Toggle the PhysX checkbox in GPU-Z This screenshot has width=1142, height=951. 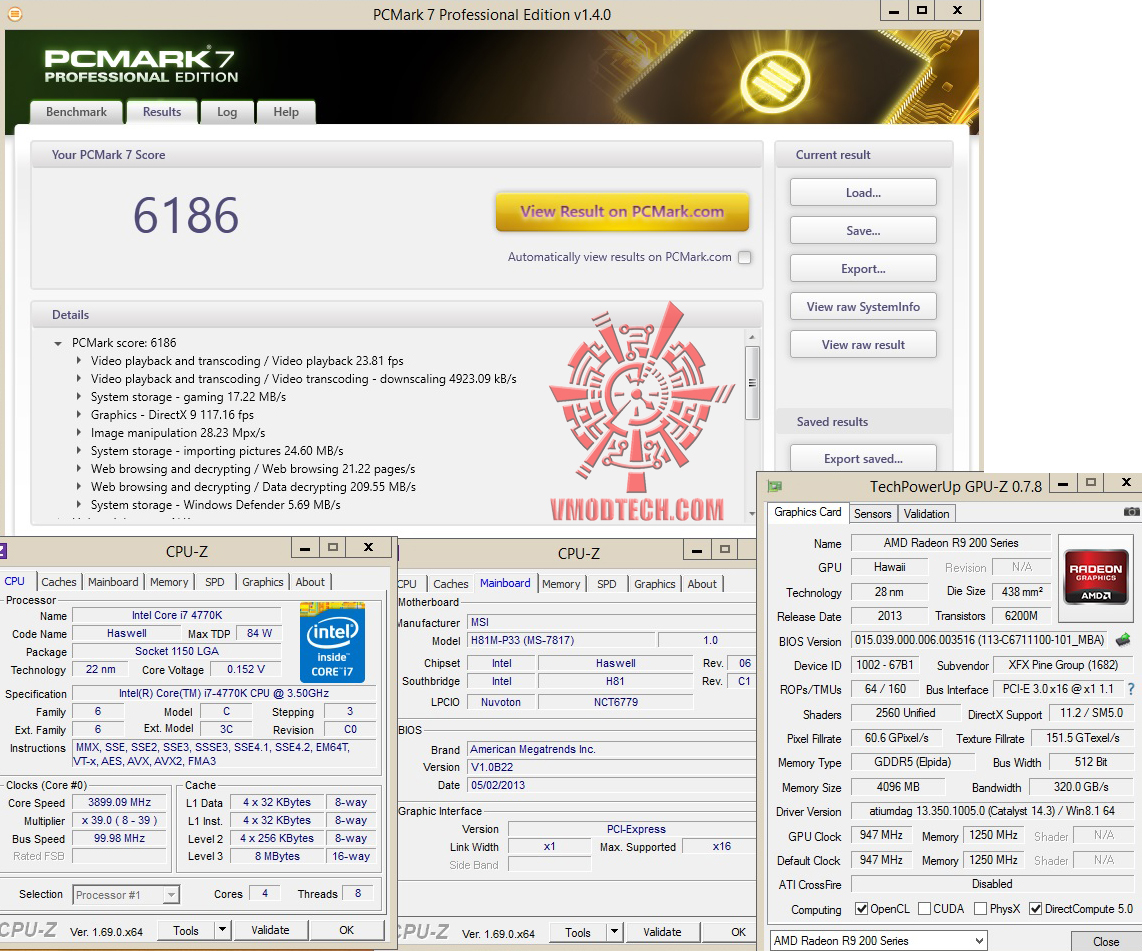point(980,909)
